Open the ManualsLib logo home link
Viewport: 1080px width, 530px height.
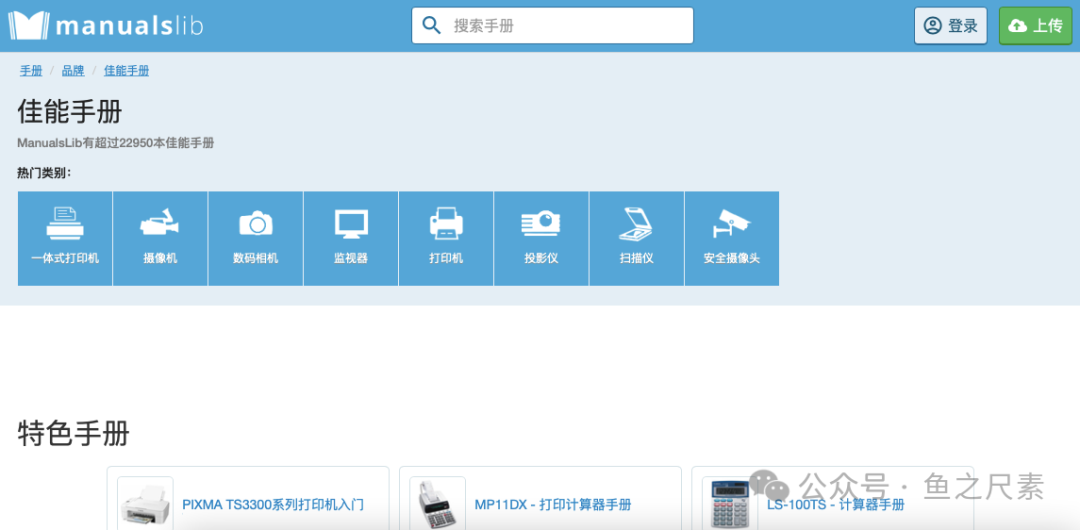point(105,26)
